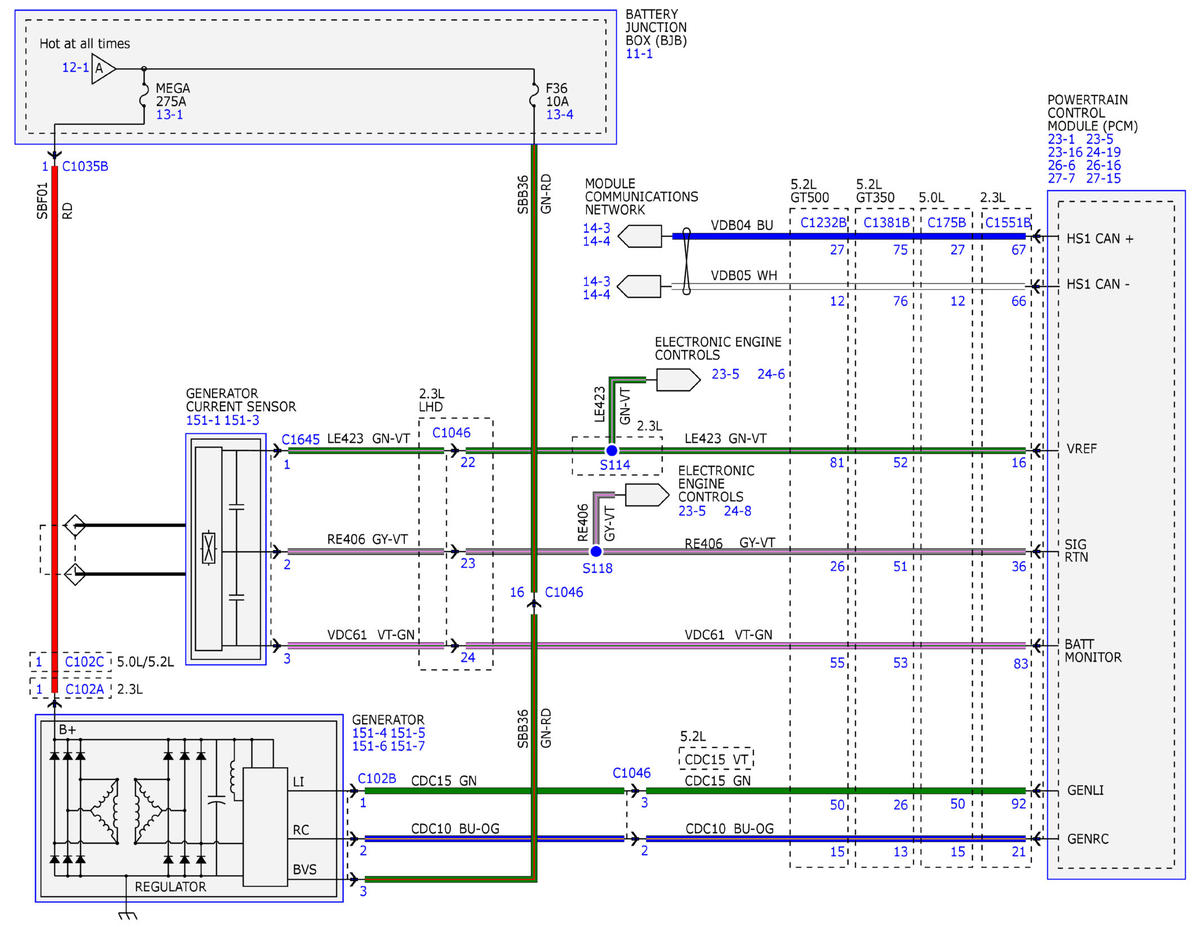Click the BATT MONITOR pin label
The width and height of the screenshot is (1200, 927).
click(x=1093, y=650)
